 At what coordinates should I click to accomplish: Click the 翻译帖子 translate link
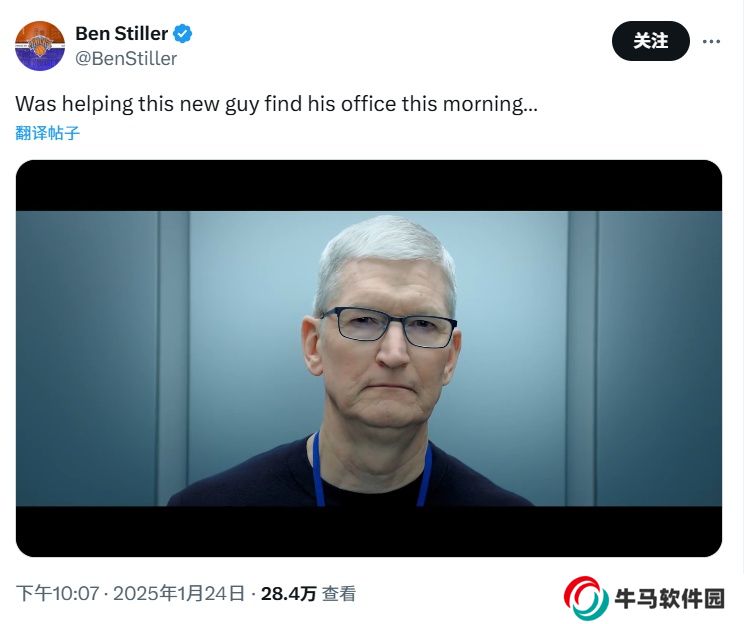click(47, 133)
